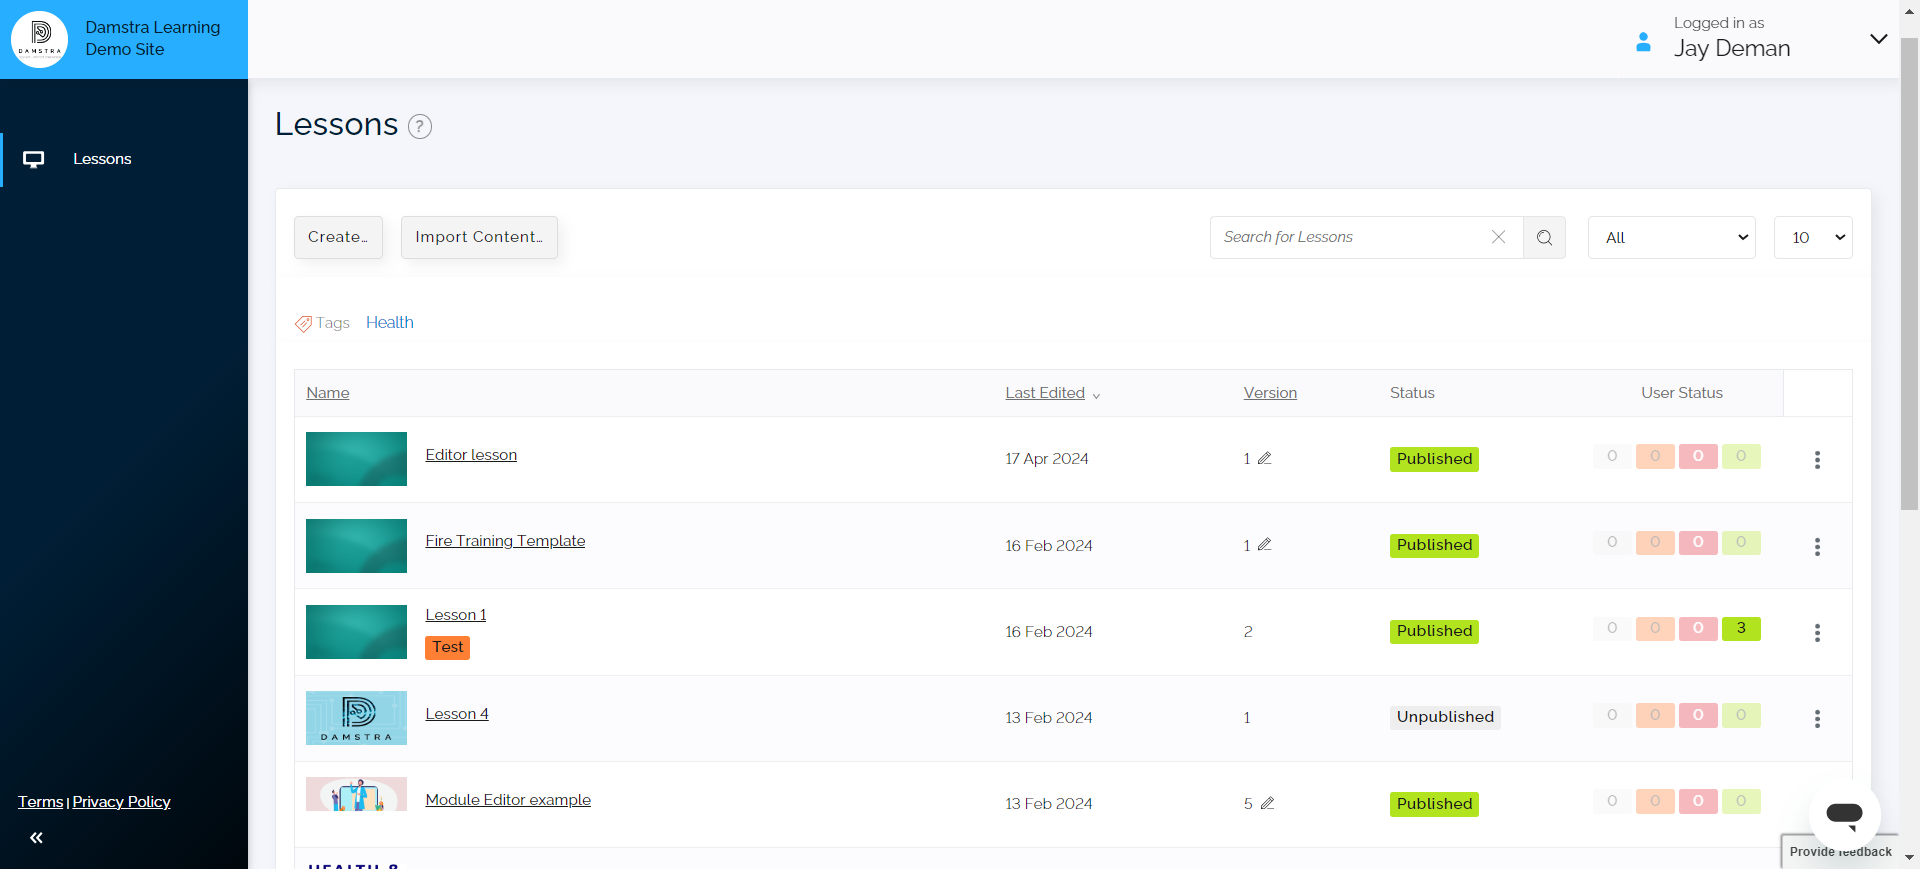
Task: Filter by the Health tag
Action: point(390,322)
